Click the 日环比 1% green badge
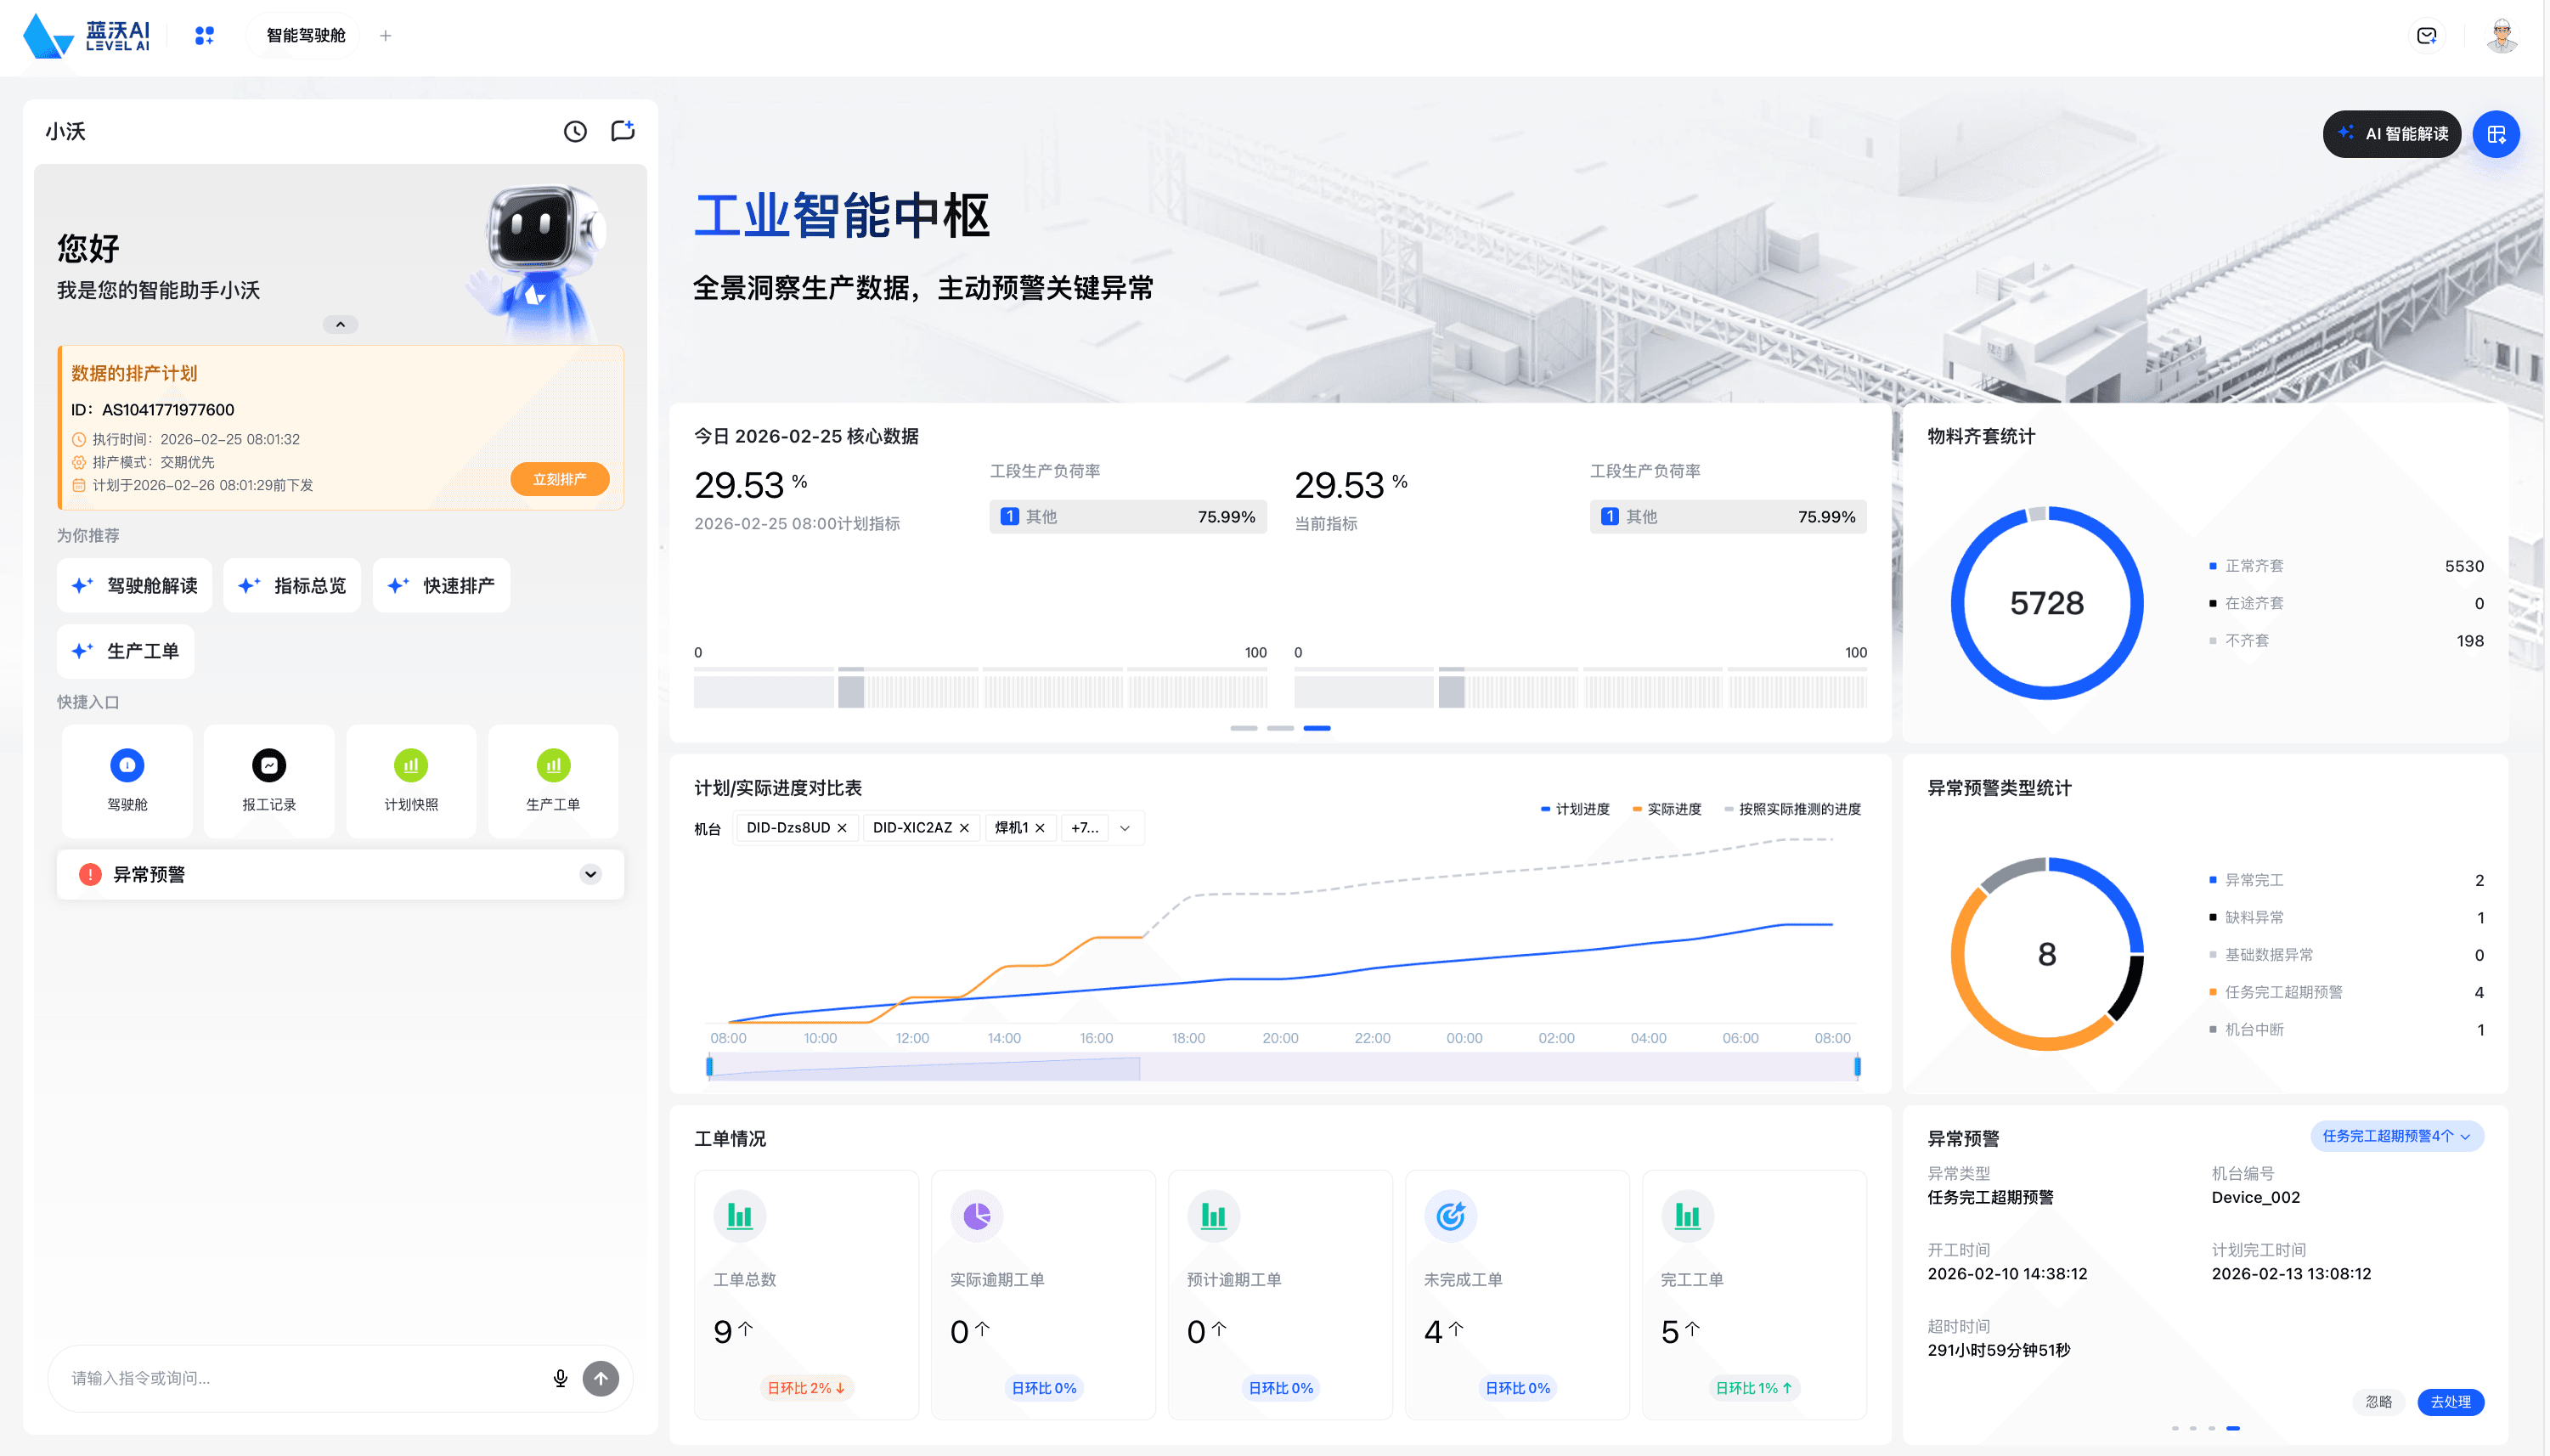This screenshot has width=2550, height=1456. (1754, 1388)
